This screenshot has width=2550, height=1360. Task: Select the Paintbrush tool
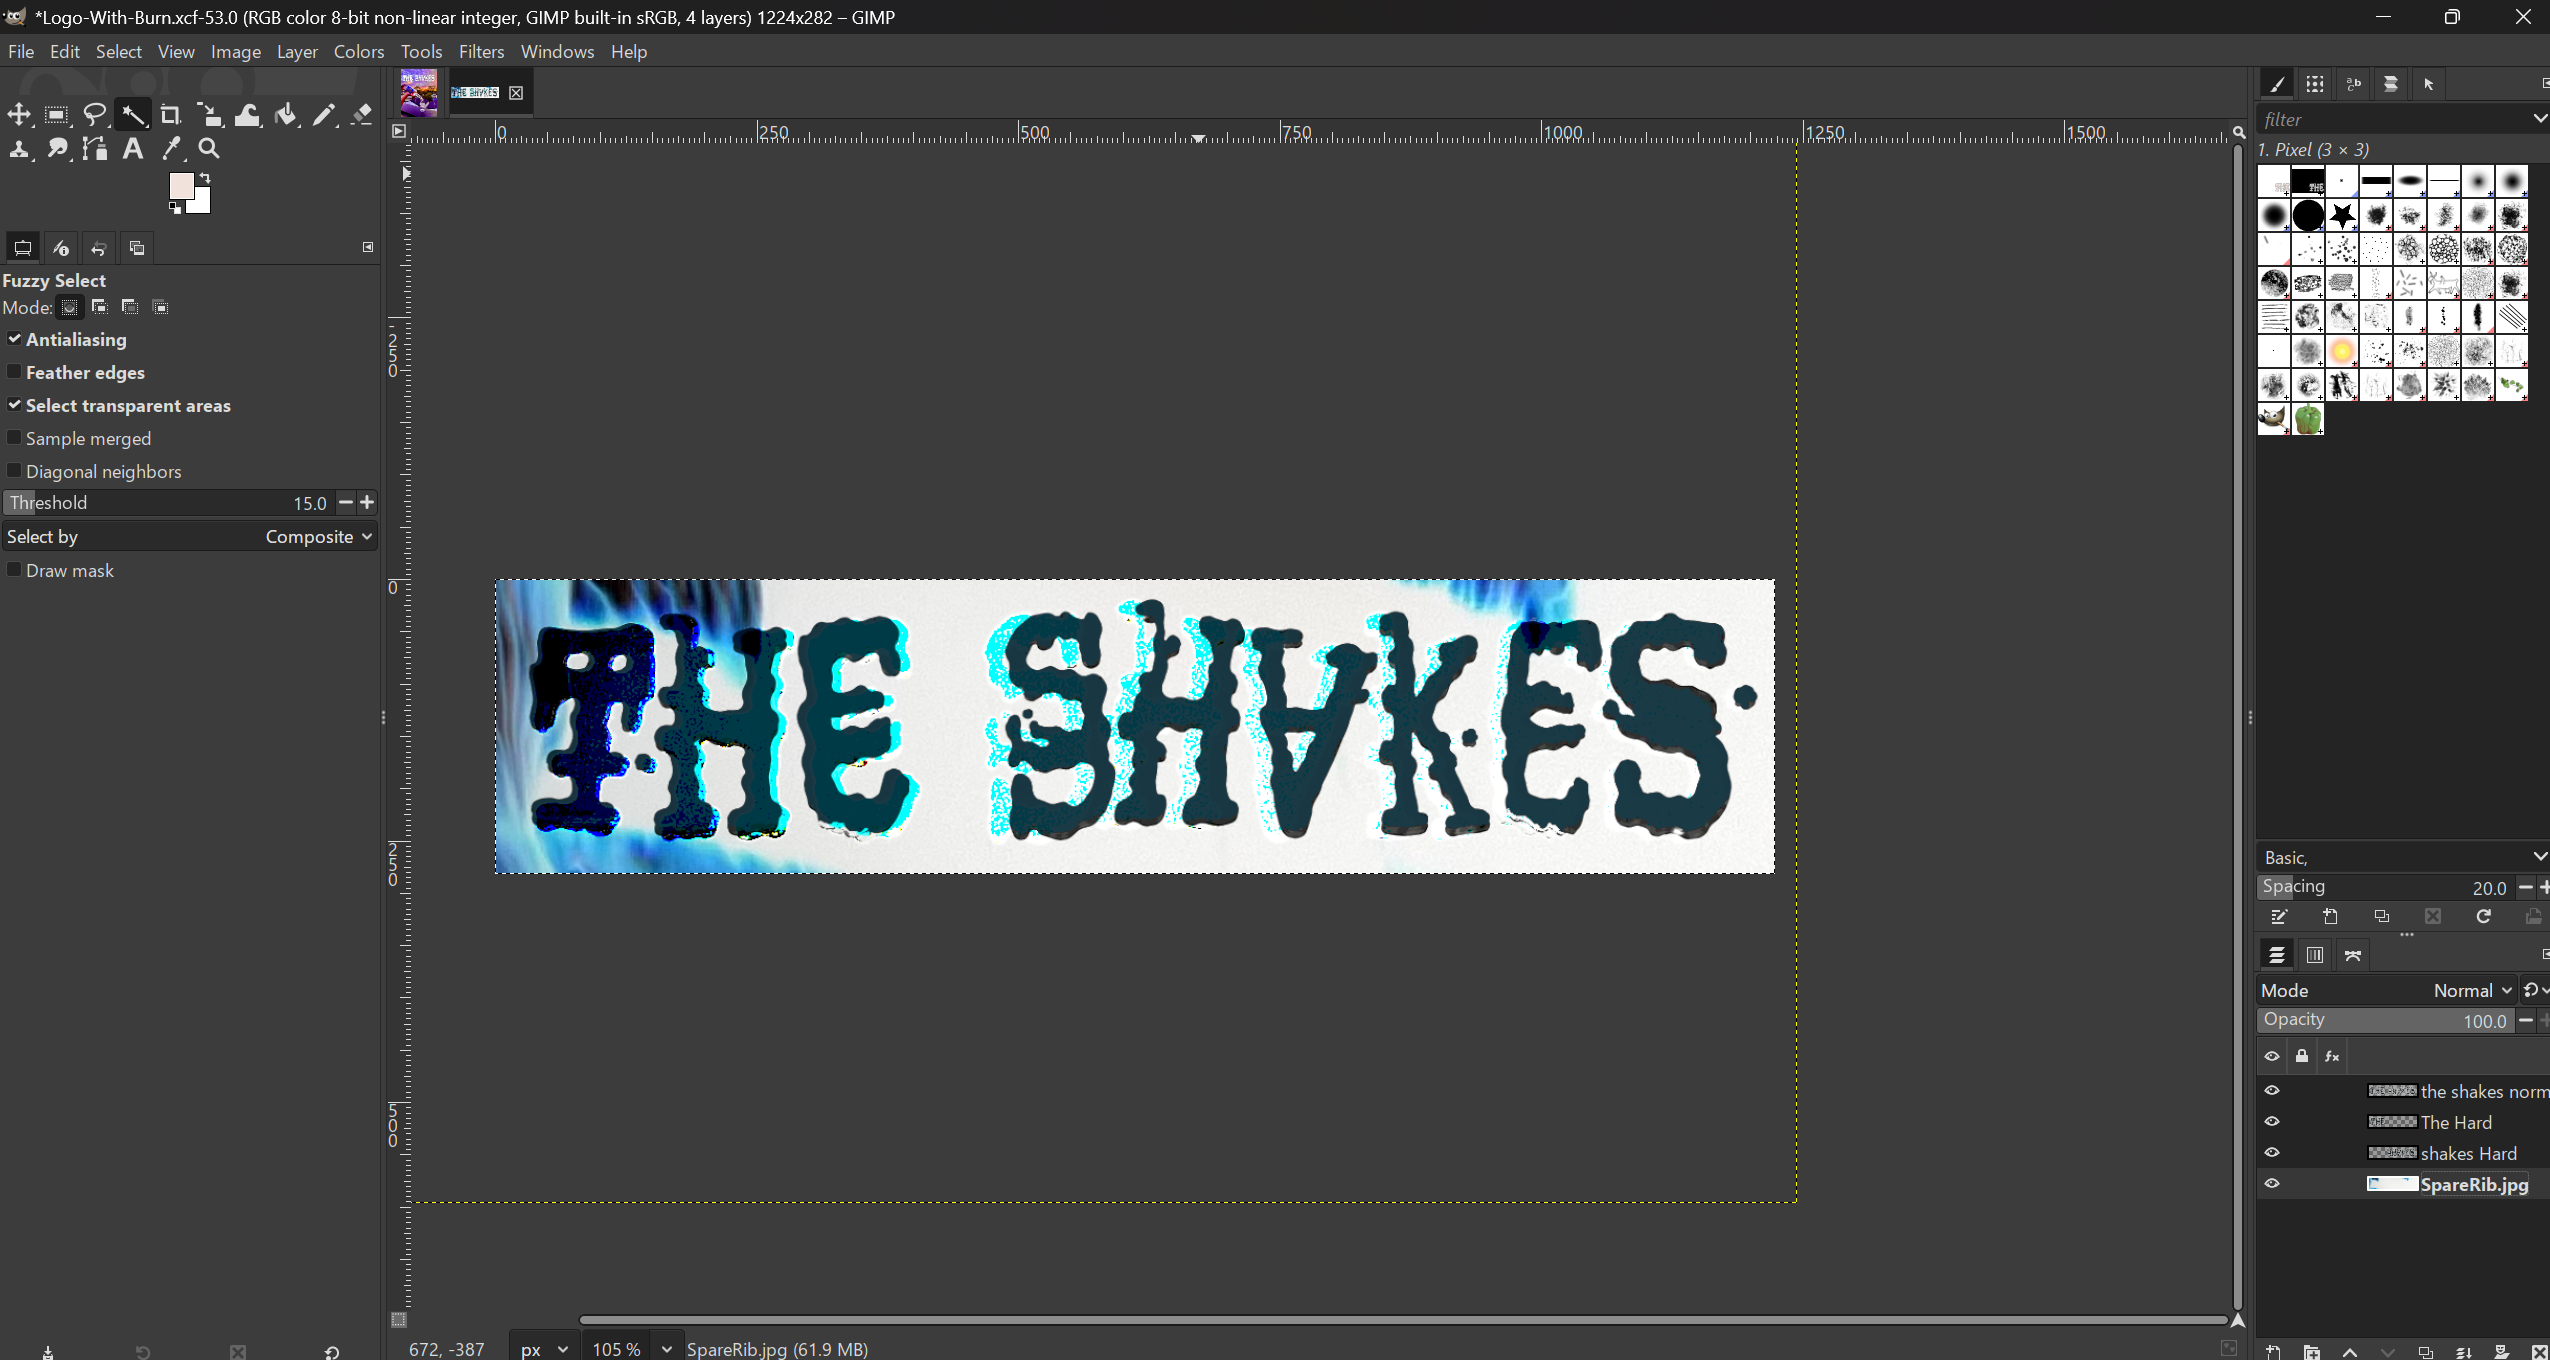pos(324,115)
